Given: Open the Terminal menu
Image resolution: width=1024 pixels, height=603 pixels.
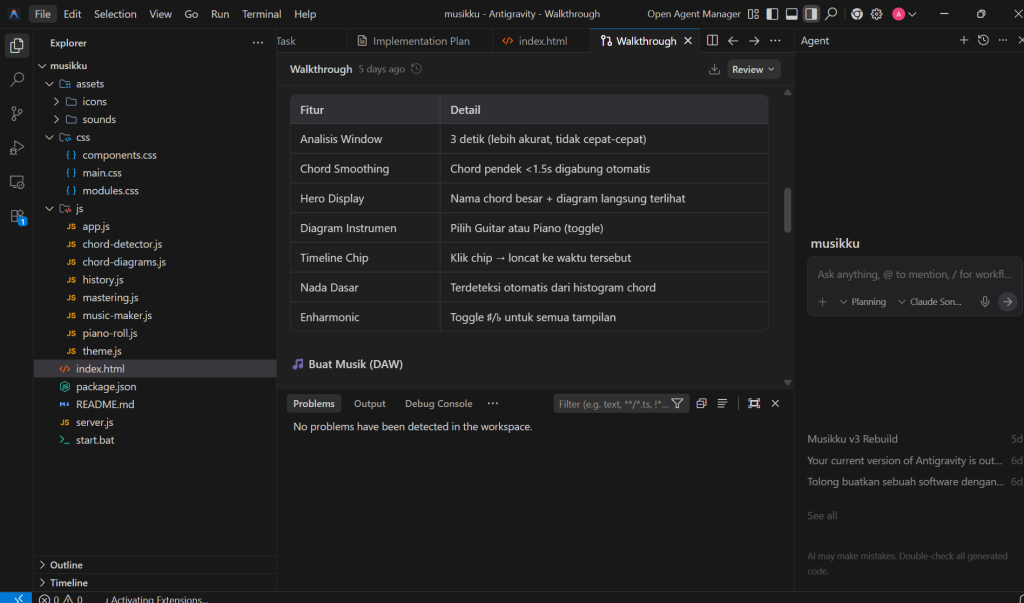Looking at the screenshot, I should click(x=261, y=14).
